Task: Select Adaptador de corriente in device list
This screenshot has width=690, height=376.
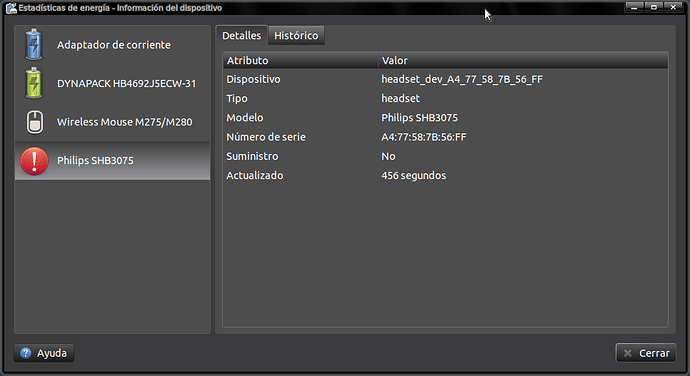Action: click(112, 44)
